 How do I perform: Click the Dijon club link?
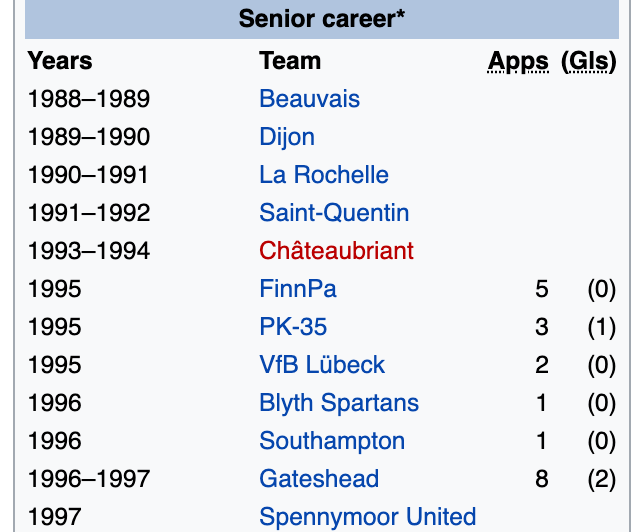tap(287, 137)
